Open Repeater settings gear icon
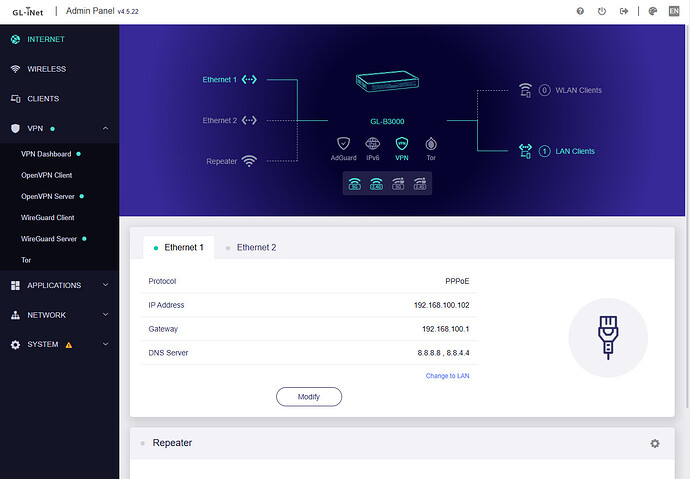The image size is (690, 479). pos(655,443)
